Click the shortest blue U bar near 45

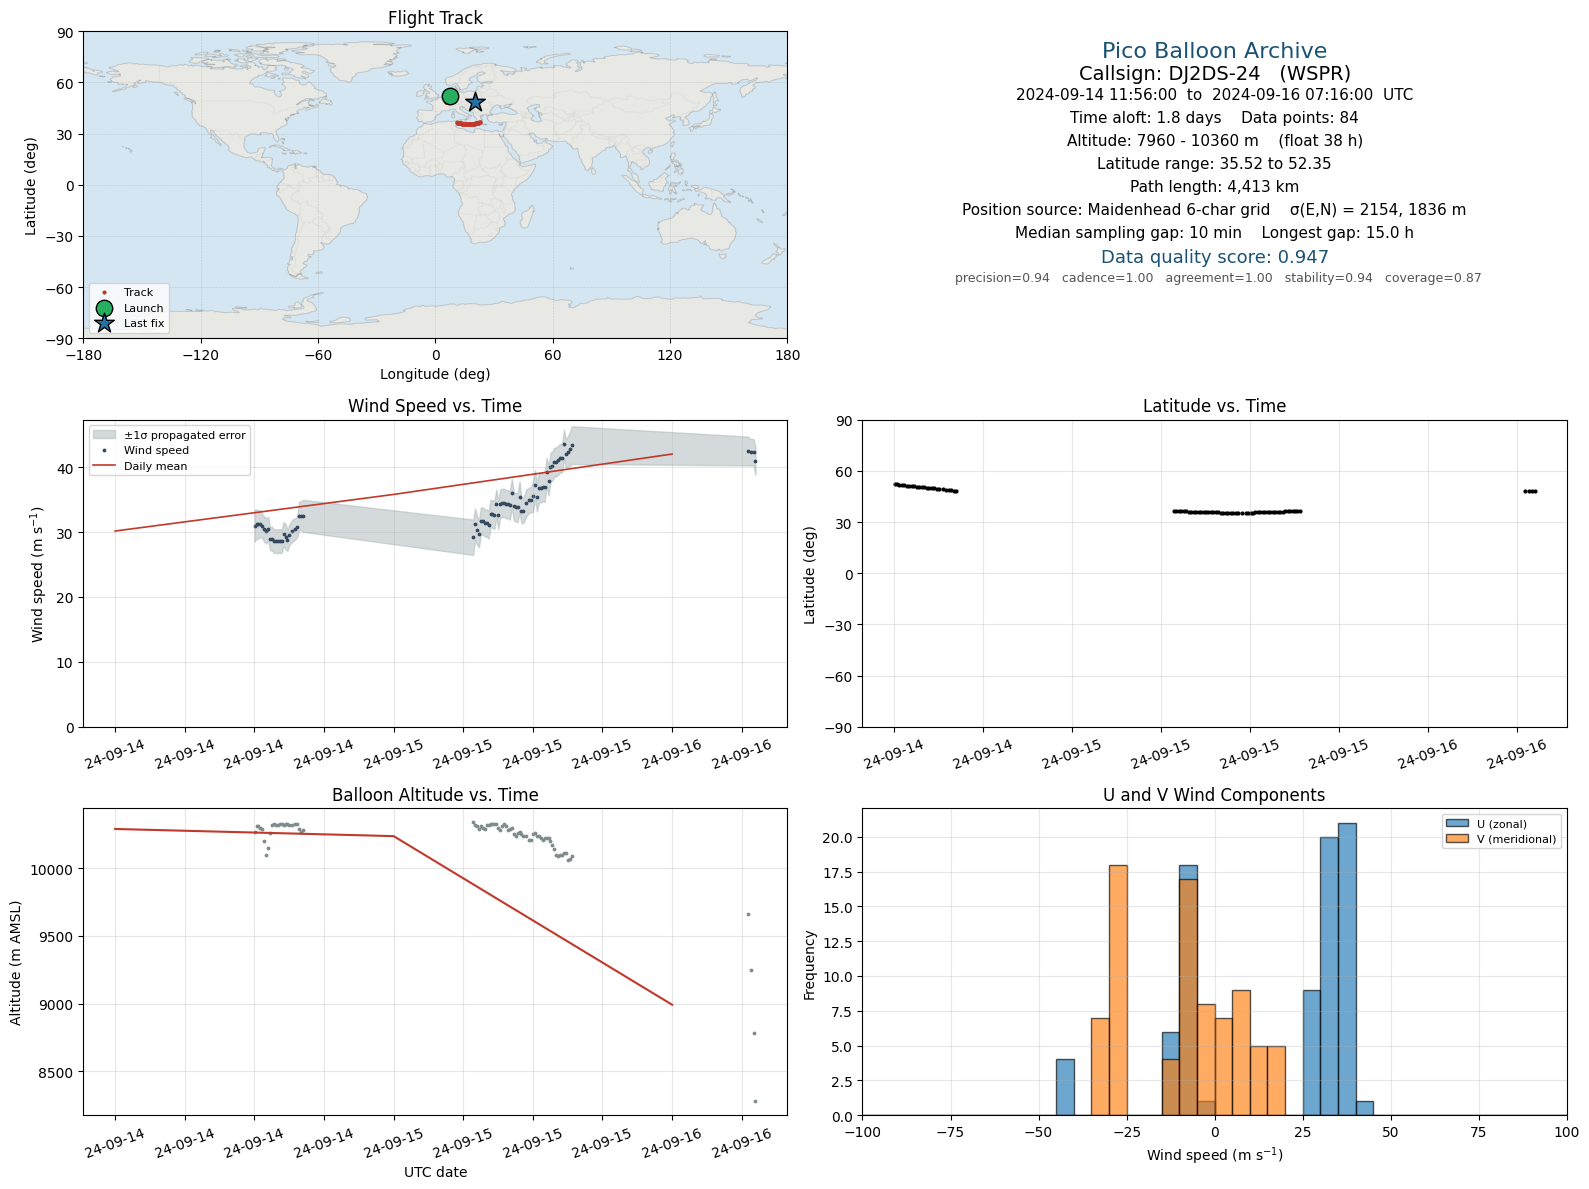point(1365,1108)
